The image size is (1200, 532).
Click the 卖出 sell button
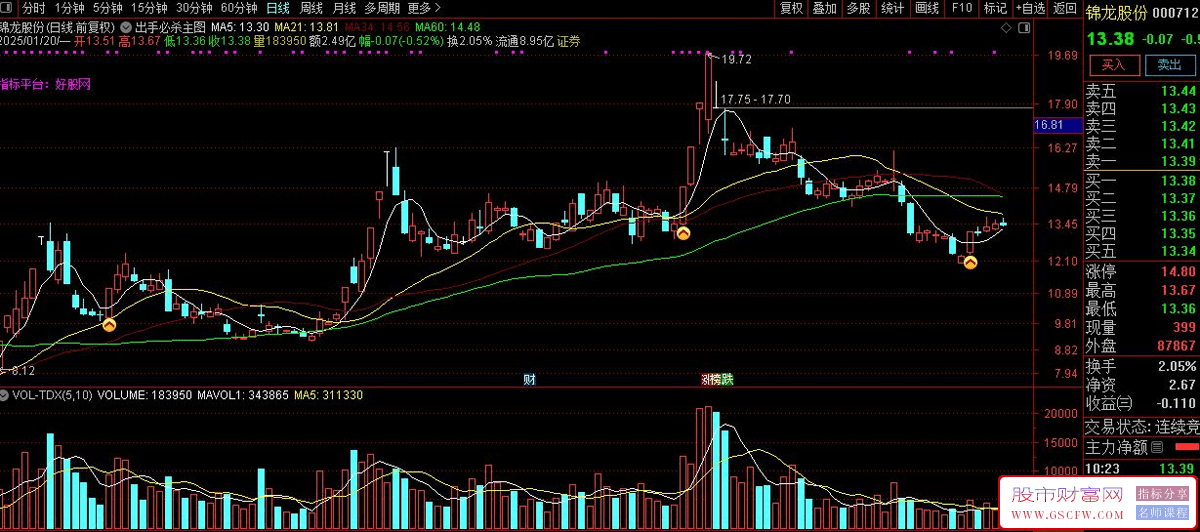tap(1168, 65)
